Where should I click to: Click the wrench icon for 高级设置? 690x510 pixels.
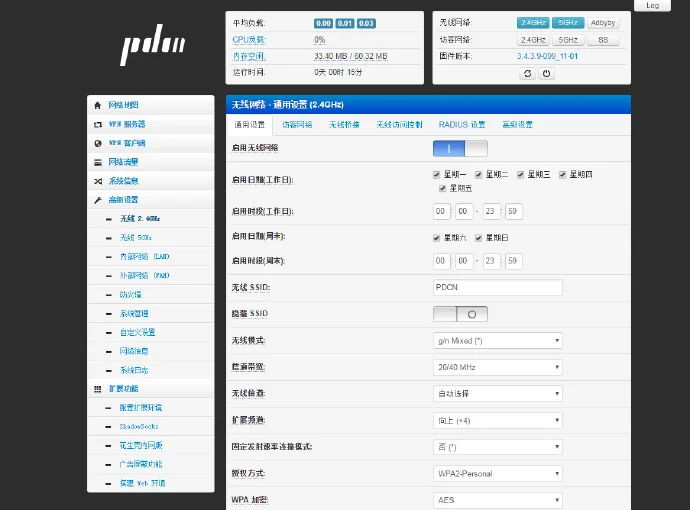pos(98,200)
